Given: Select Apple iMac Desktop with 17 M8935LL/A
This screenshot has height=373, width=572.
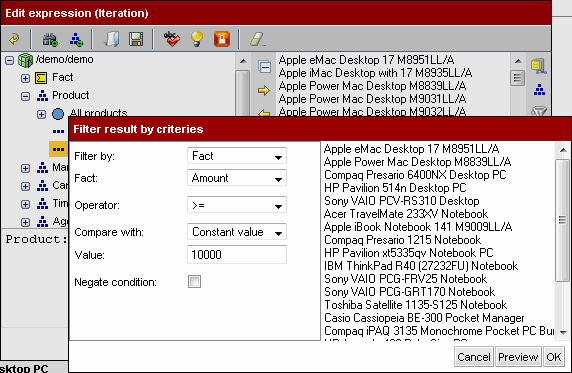Looking at the screenshot, I should coord(375,73).
